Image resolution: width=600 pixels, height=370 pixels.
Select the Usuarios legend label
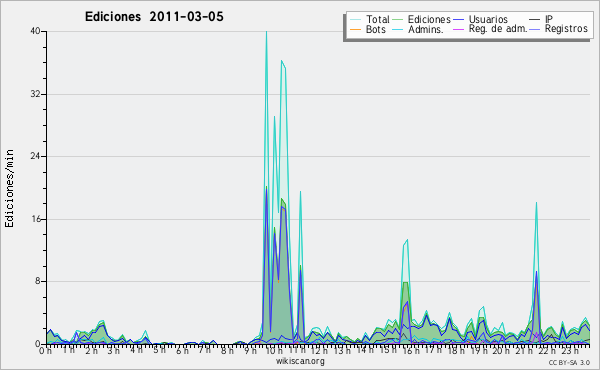click(488, 19)
